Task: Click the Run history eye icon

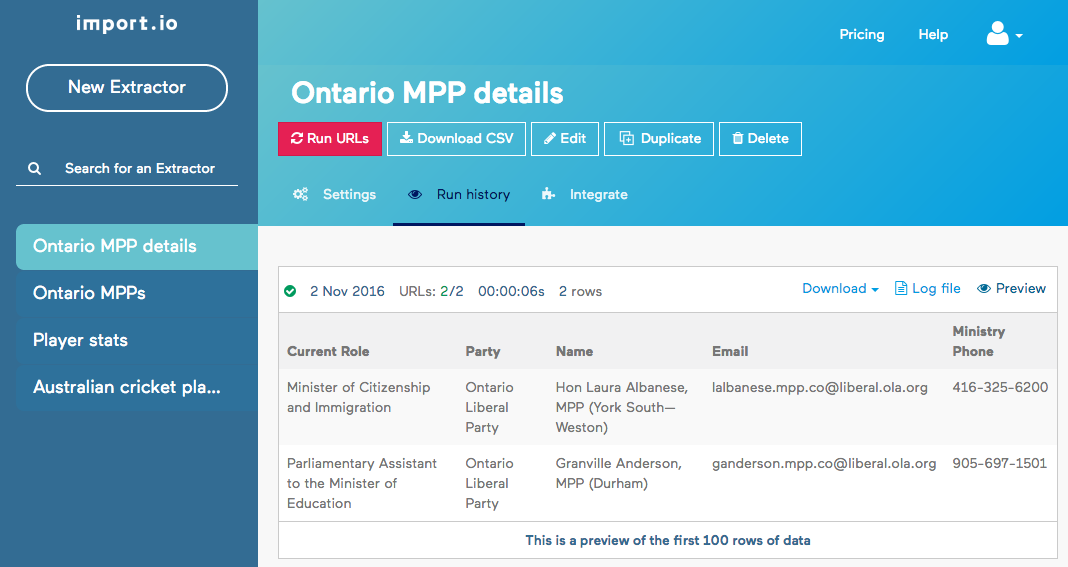Action: point(415,194)
